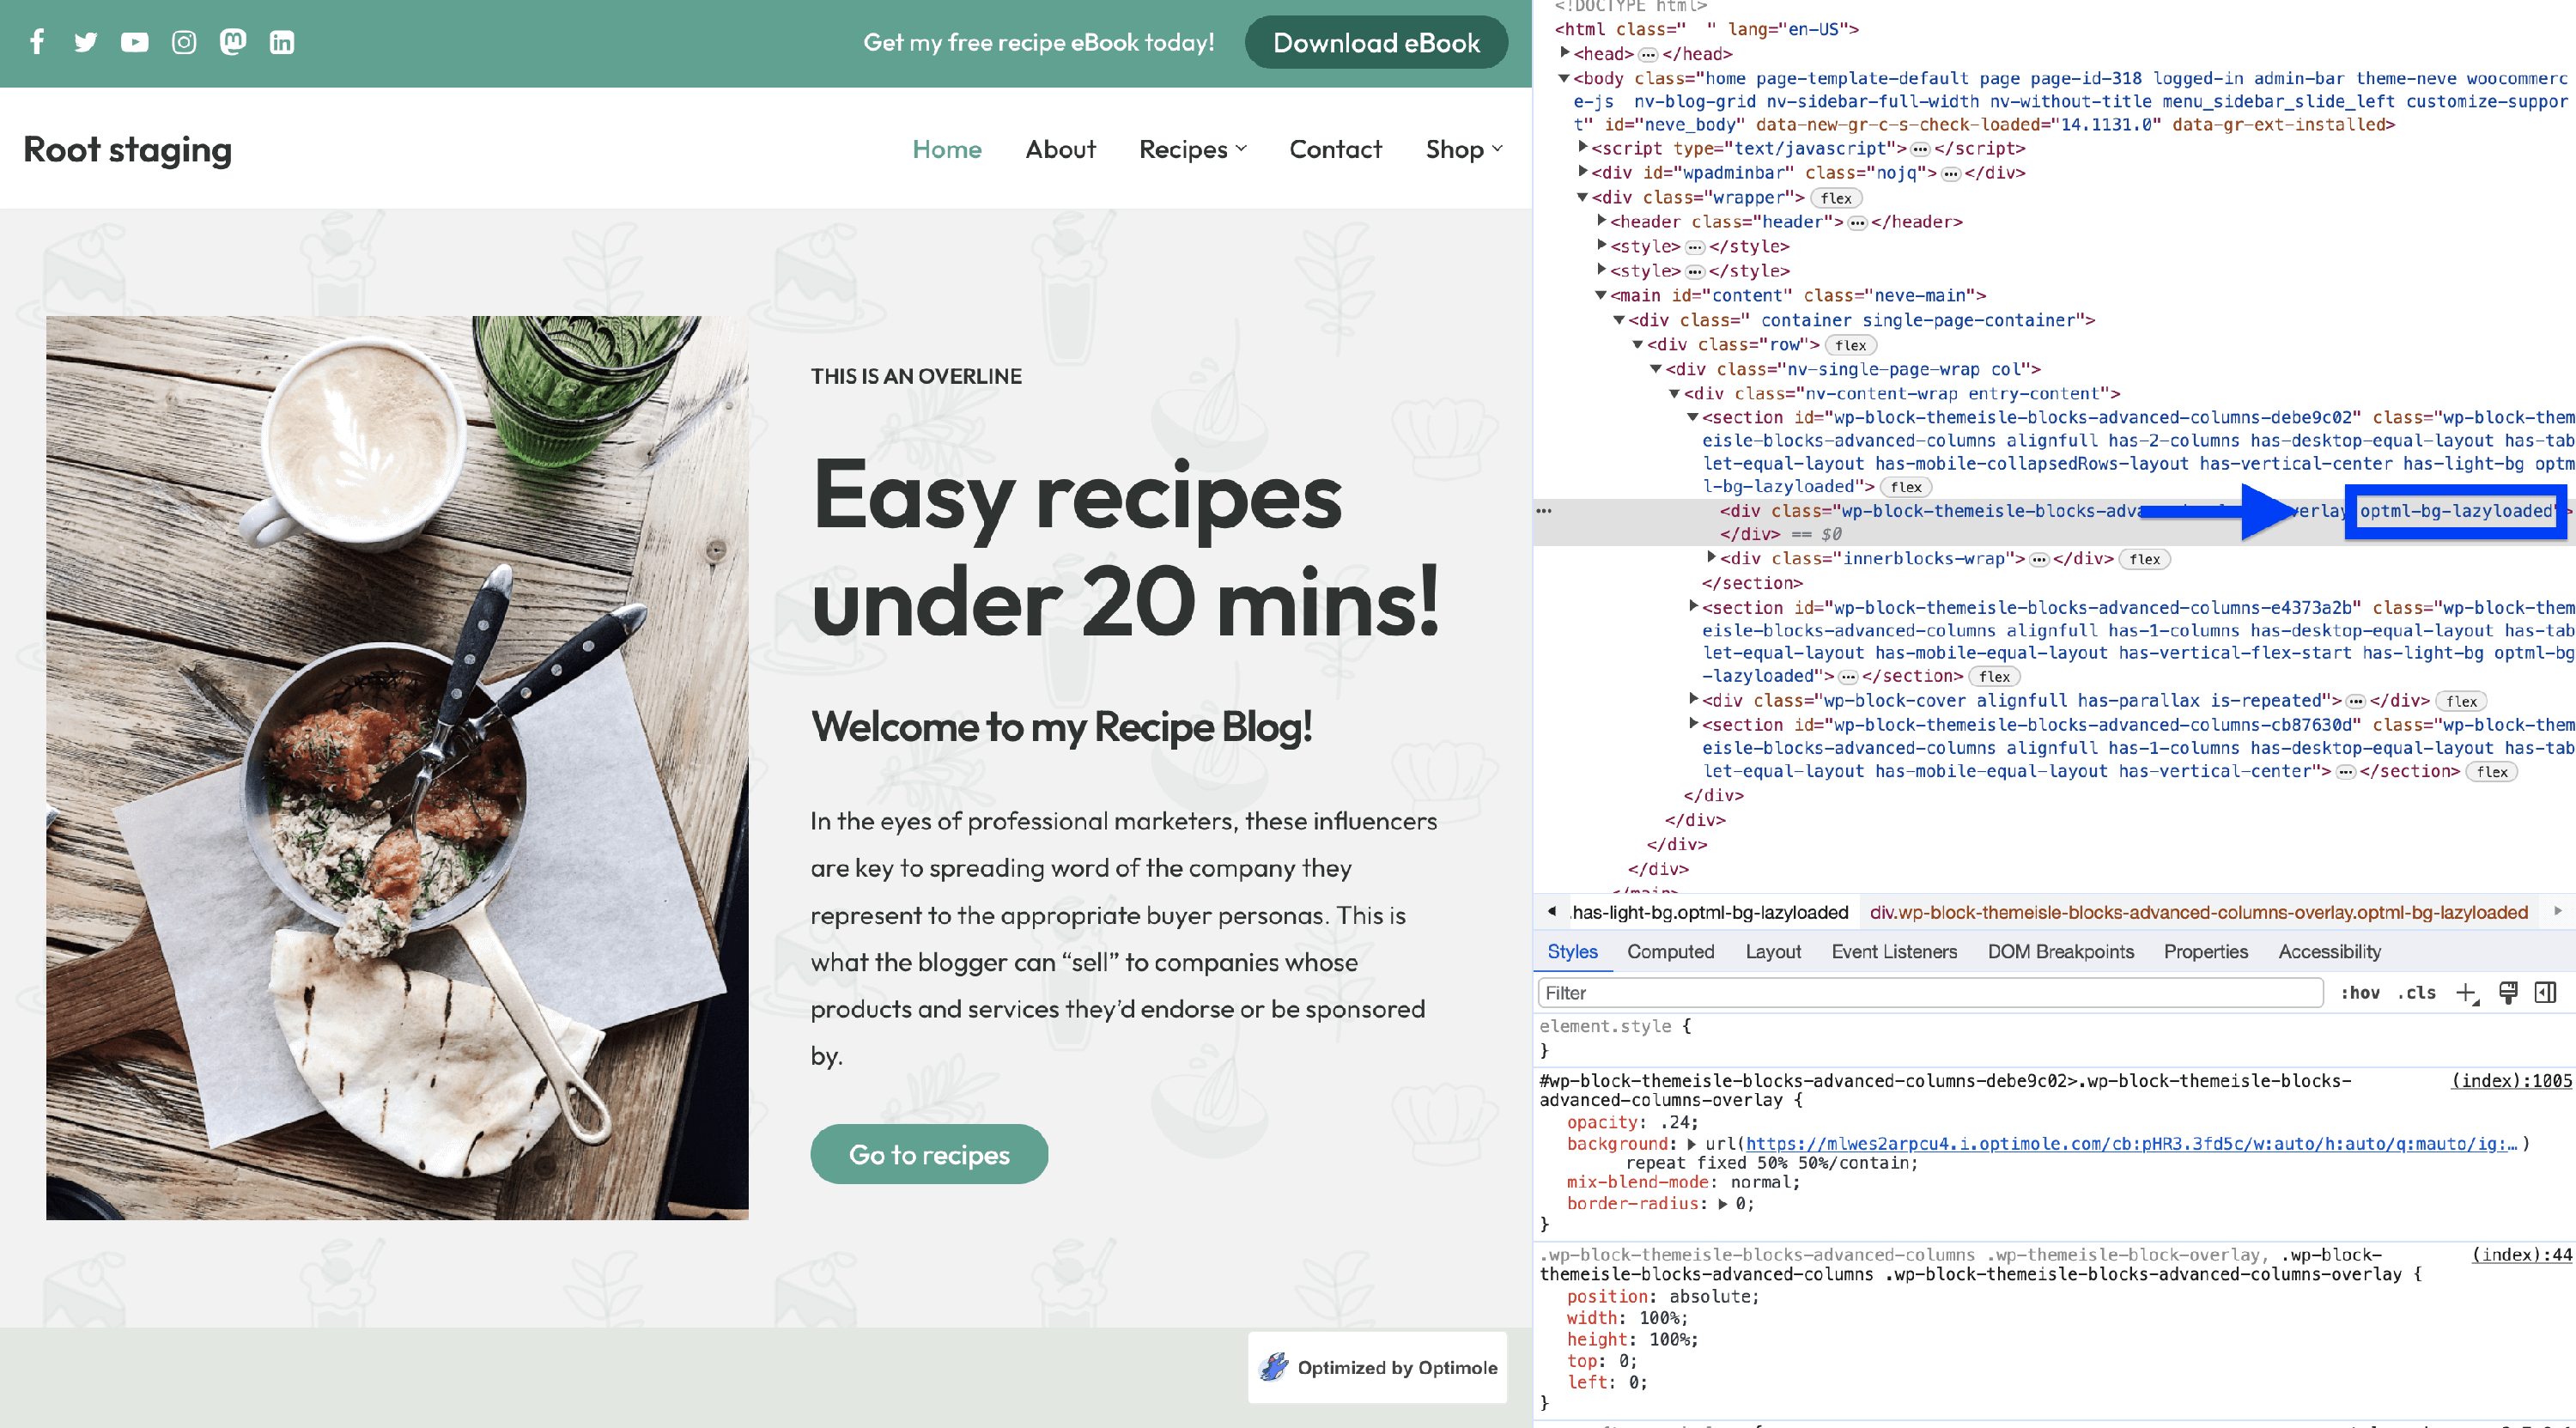Switch to the Computed tab

1670,952
